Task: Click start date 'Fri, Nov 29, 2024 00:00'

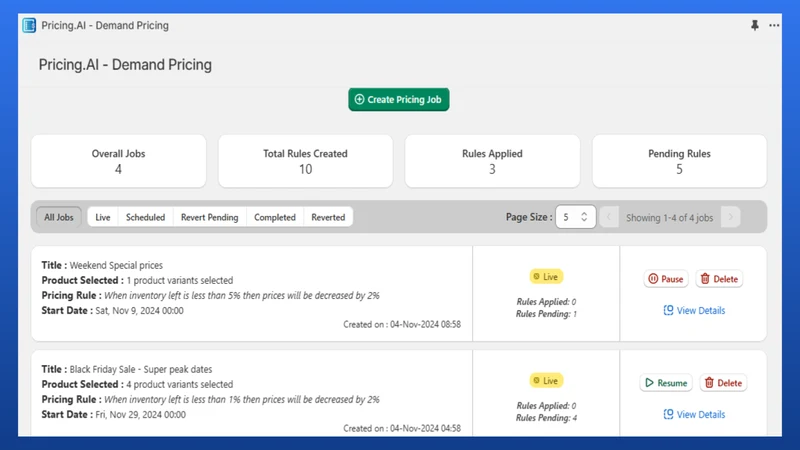Action: coord(140,415)
